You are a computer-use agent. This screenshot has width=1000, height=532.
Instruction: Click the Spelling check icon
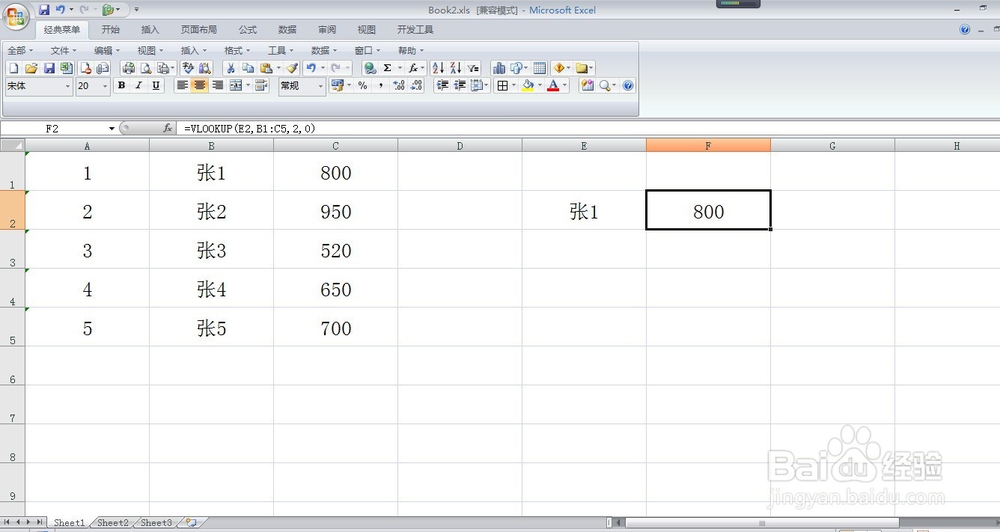point(188,68)
